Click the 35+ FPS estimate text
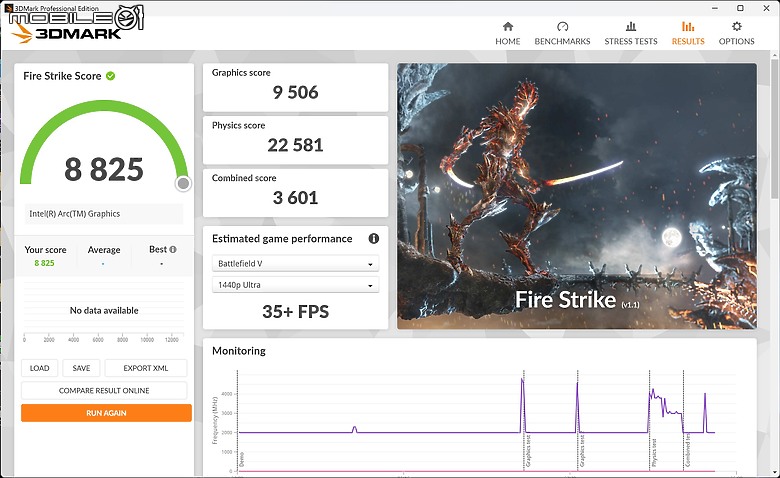 tap(295, 312)
